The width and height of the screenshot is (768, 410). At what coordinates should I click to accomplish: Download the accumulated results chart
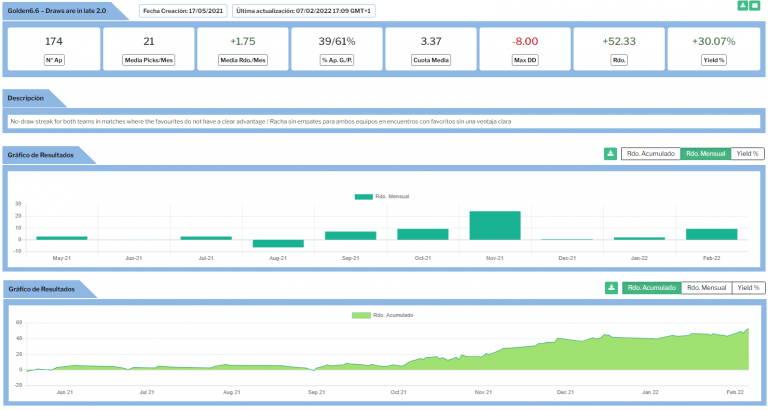pos(610,288)
